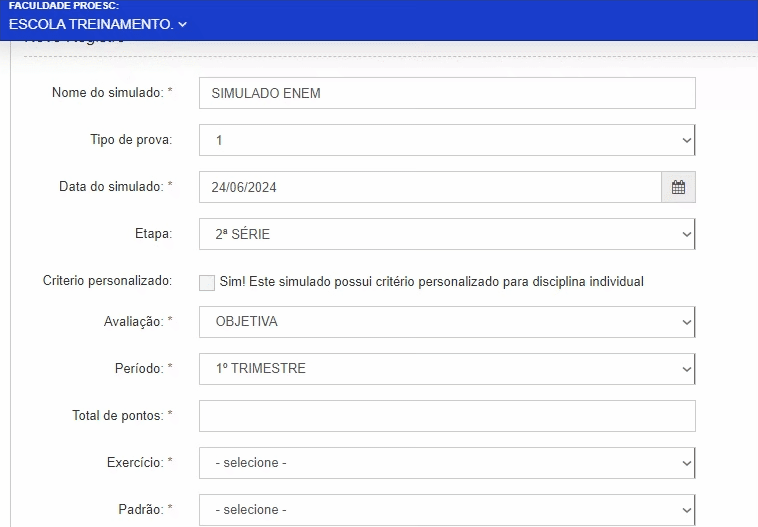Open the Padrão dropdown
This screenshot has width=758, height=527.
(x=447, y=510)
